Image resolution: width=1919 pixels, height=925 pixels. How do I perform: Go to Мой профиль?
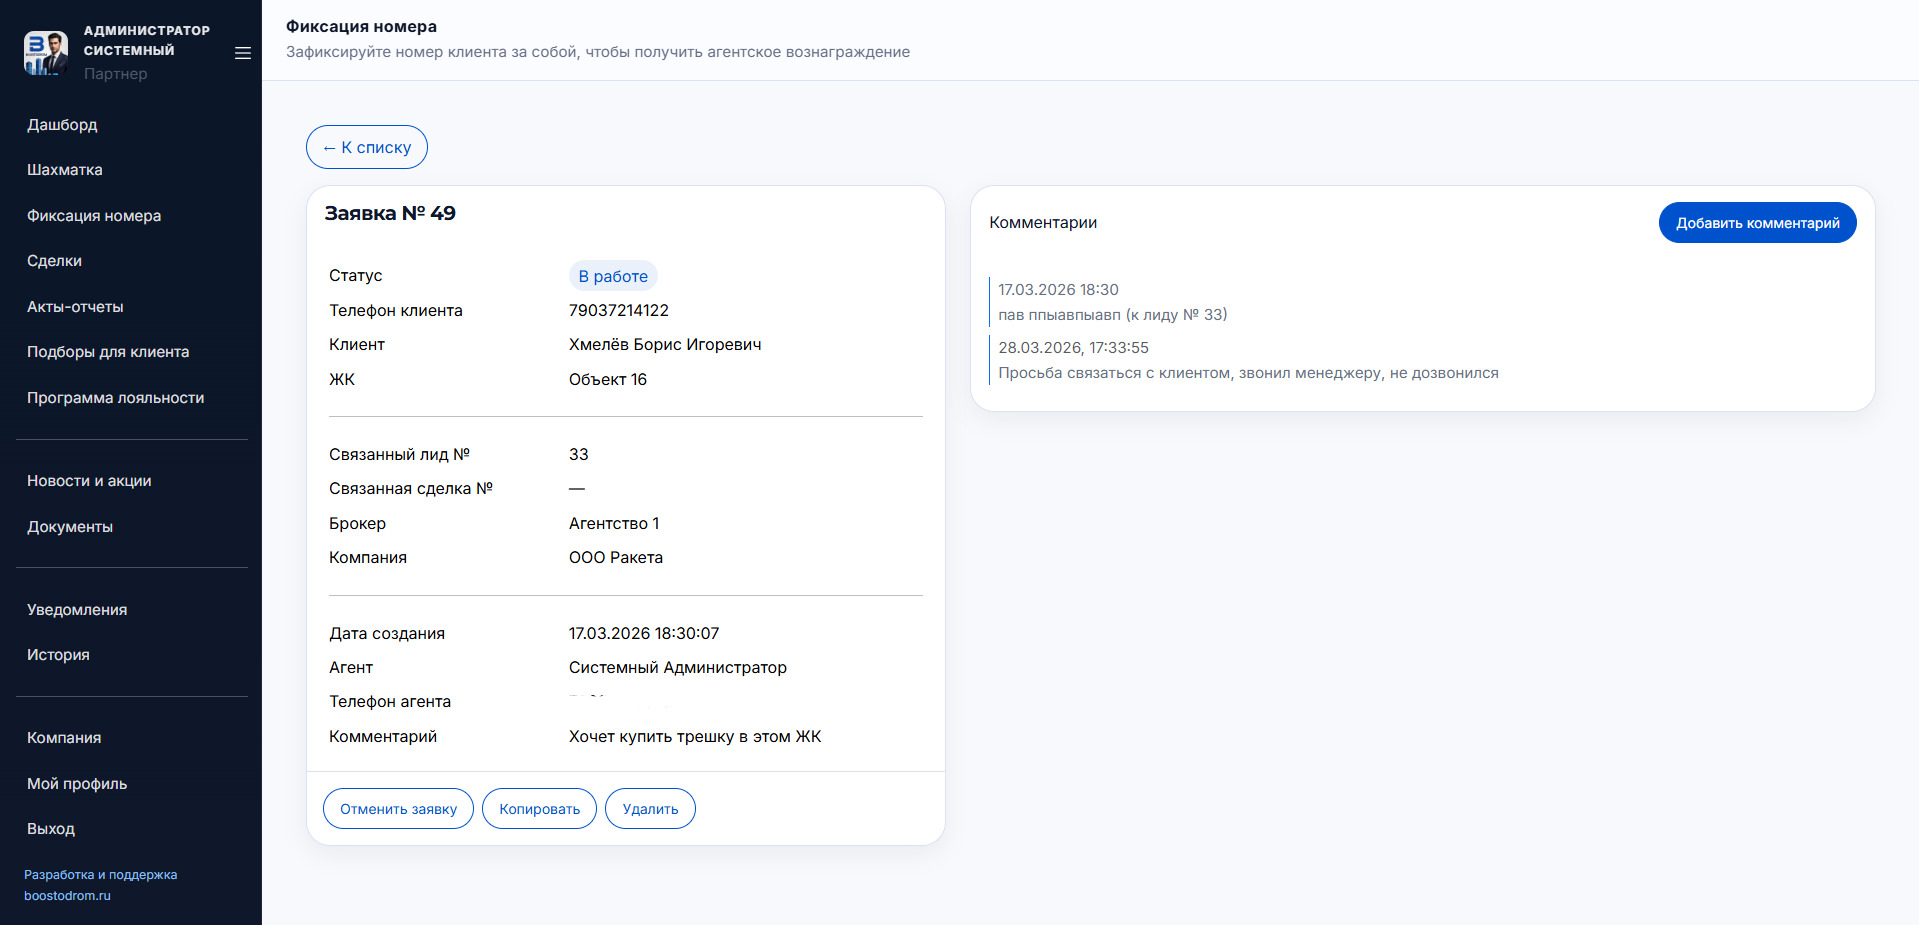(77, 784)
